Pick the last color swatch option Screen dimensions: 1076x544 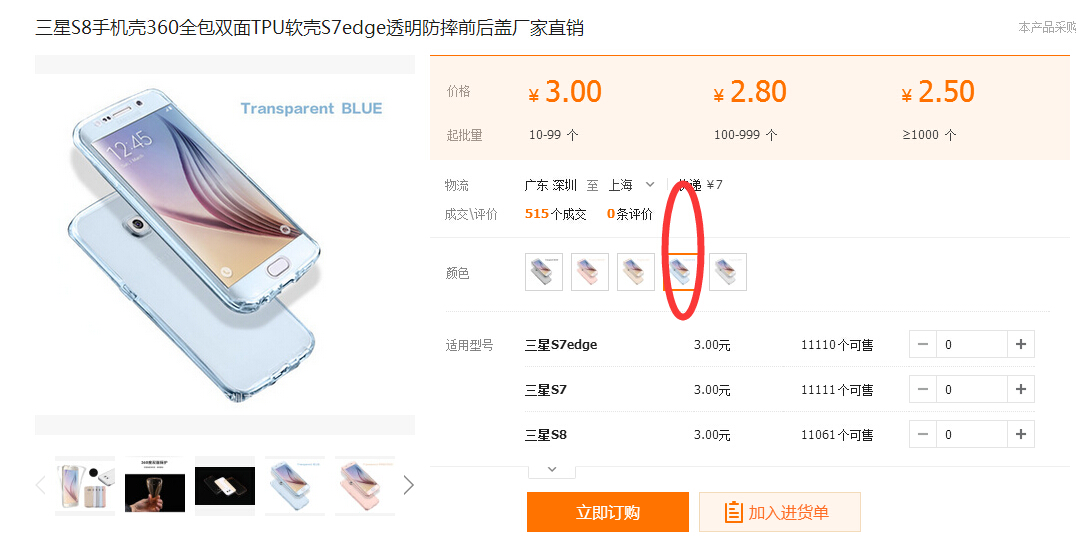727,272
